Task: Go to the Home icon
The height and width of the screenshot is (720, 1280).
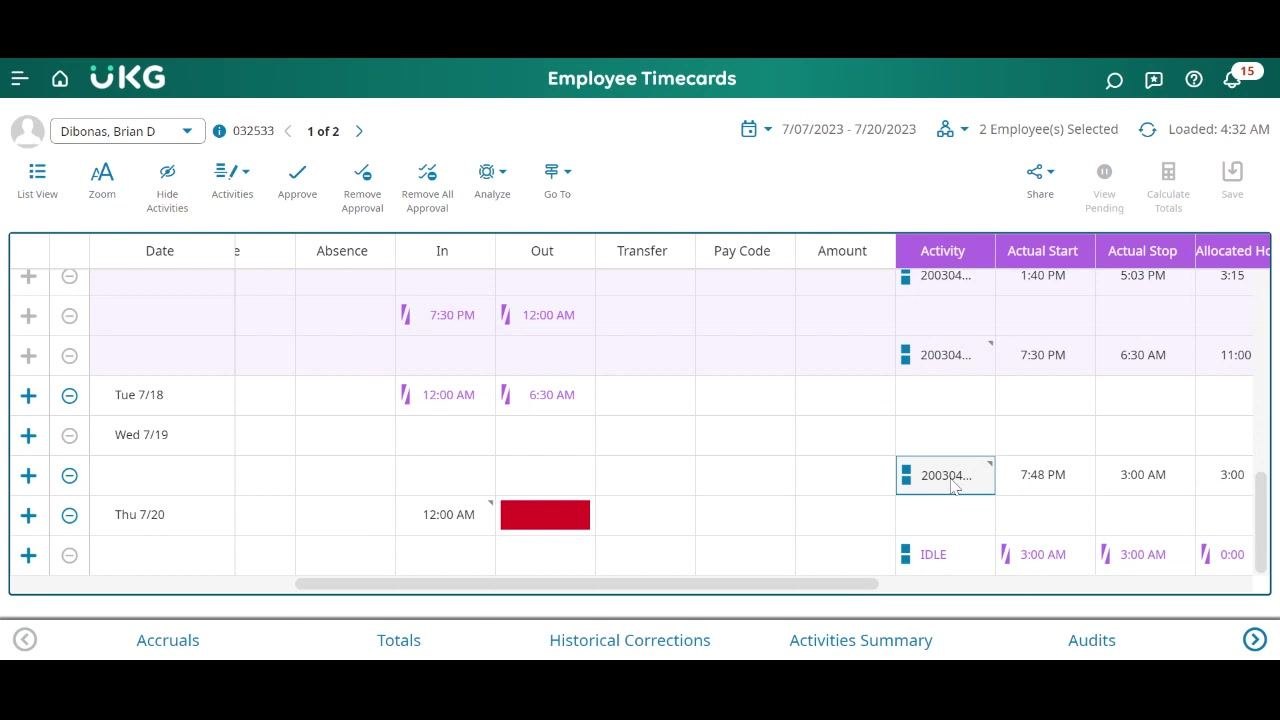Action: coord(60,78)
